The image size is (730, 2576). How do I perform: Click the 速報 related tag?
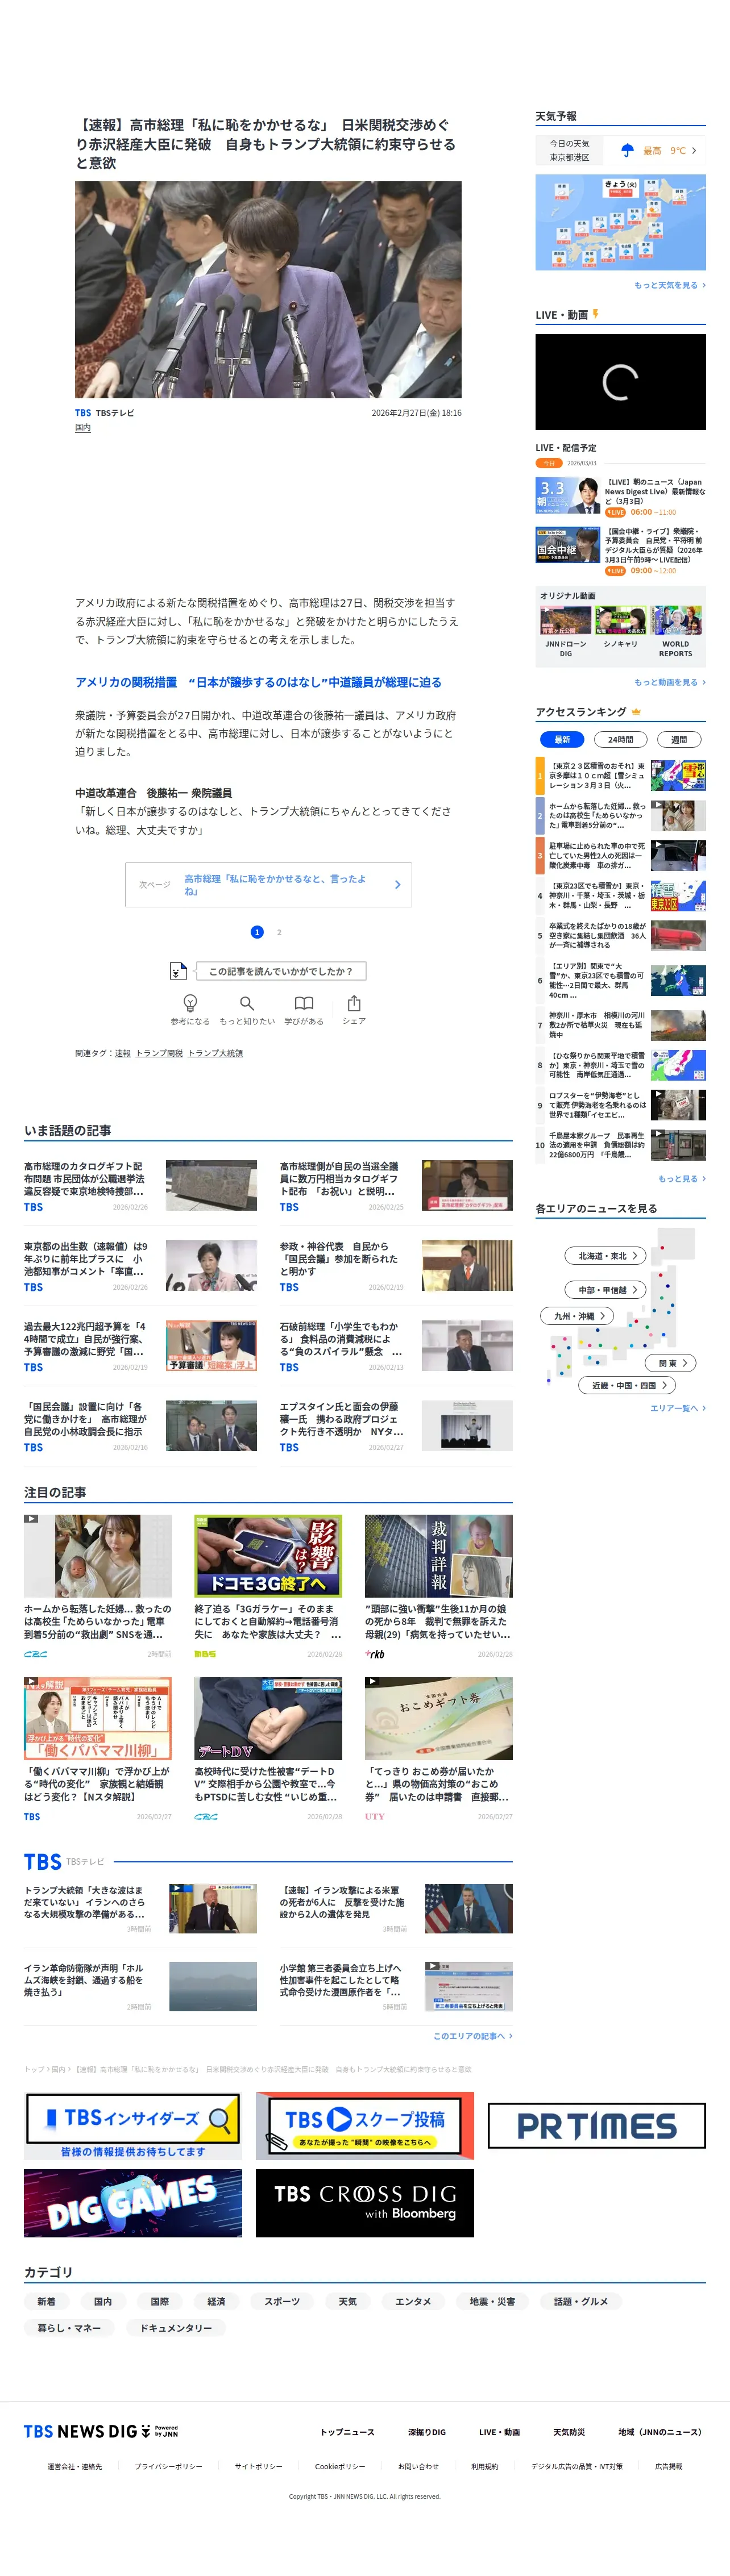(x=122, y=1053)
